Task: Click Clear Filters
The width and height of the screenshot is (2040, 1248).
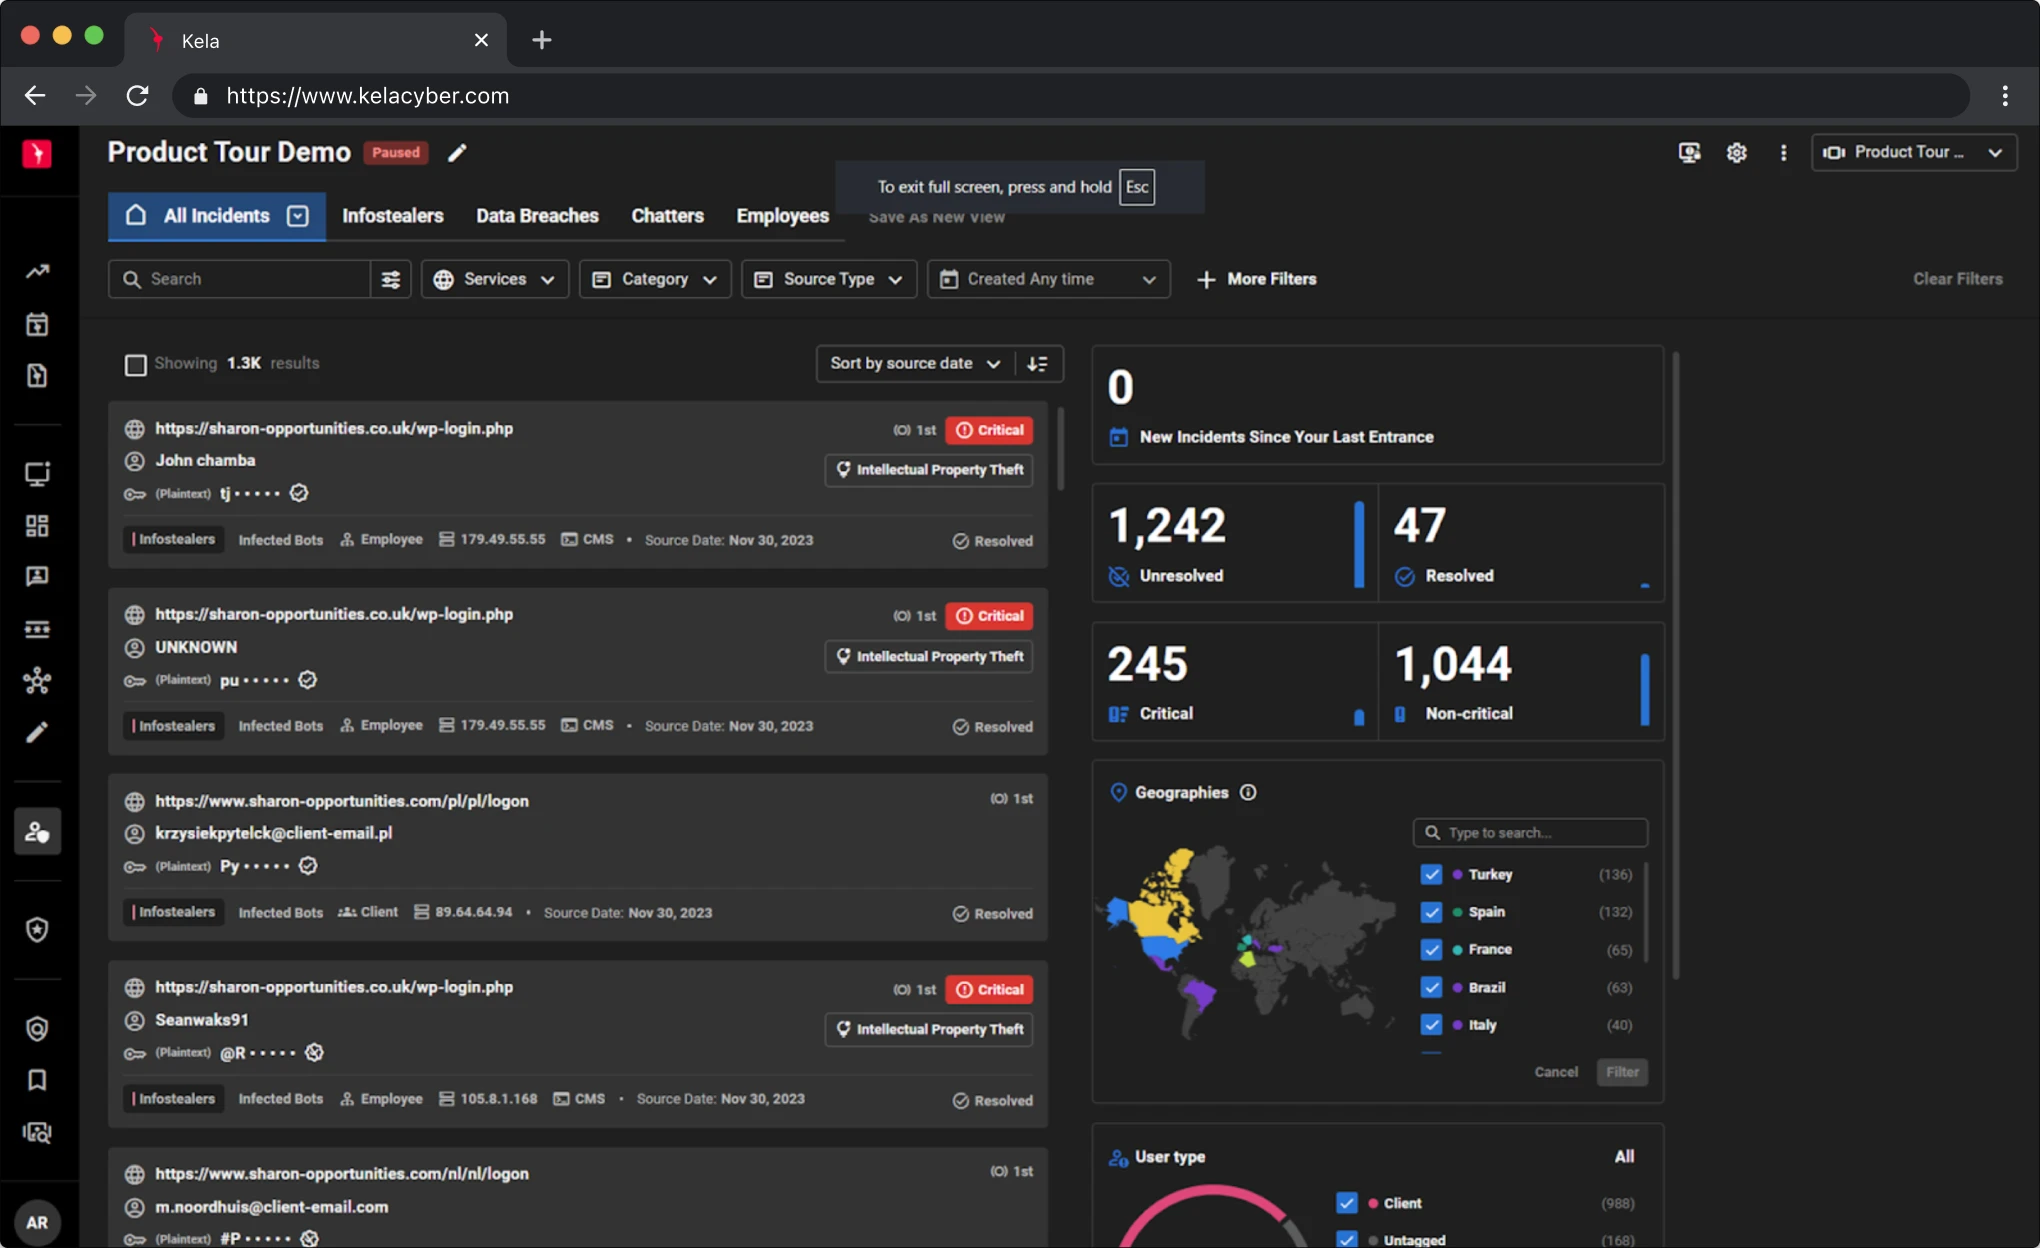Action: tap(1957, 279)
